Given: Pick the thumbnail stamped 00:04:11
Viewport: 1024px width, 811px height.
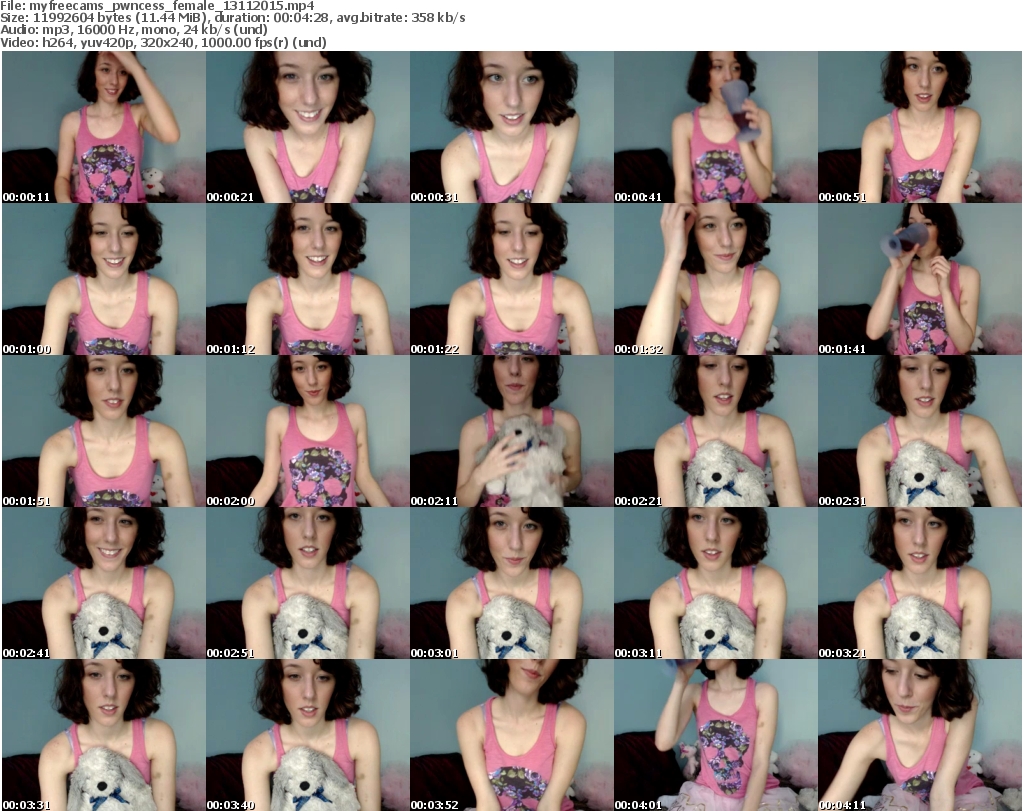Looking at the screenshot, I should tap(920, 735).
